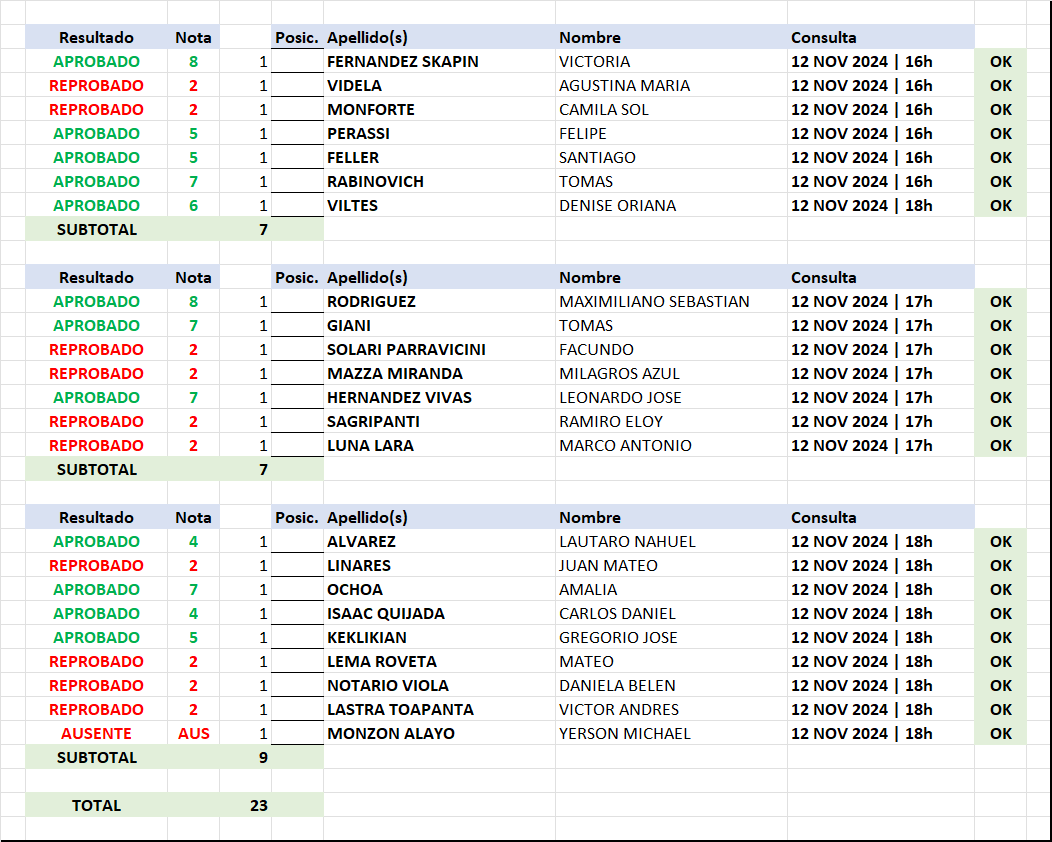The width and height of the screenshot is (1052, 842).
Task: Select the FELLER surname cell
Action: click(439, 158)
